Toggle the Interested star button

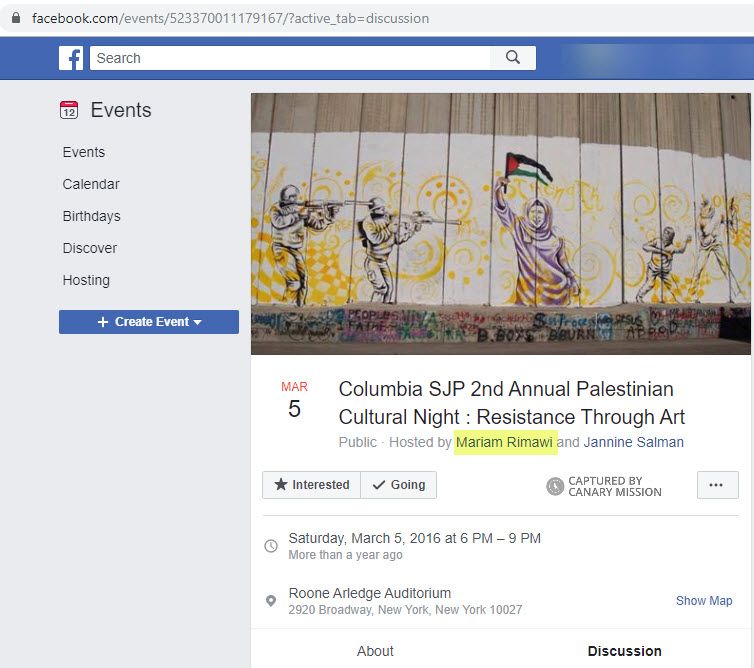pyautogui.click(x=311, y=485)
